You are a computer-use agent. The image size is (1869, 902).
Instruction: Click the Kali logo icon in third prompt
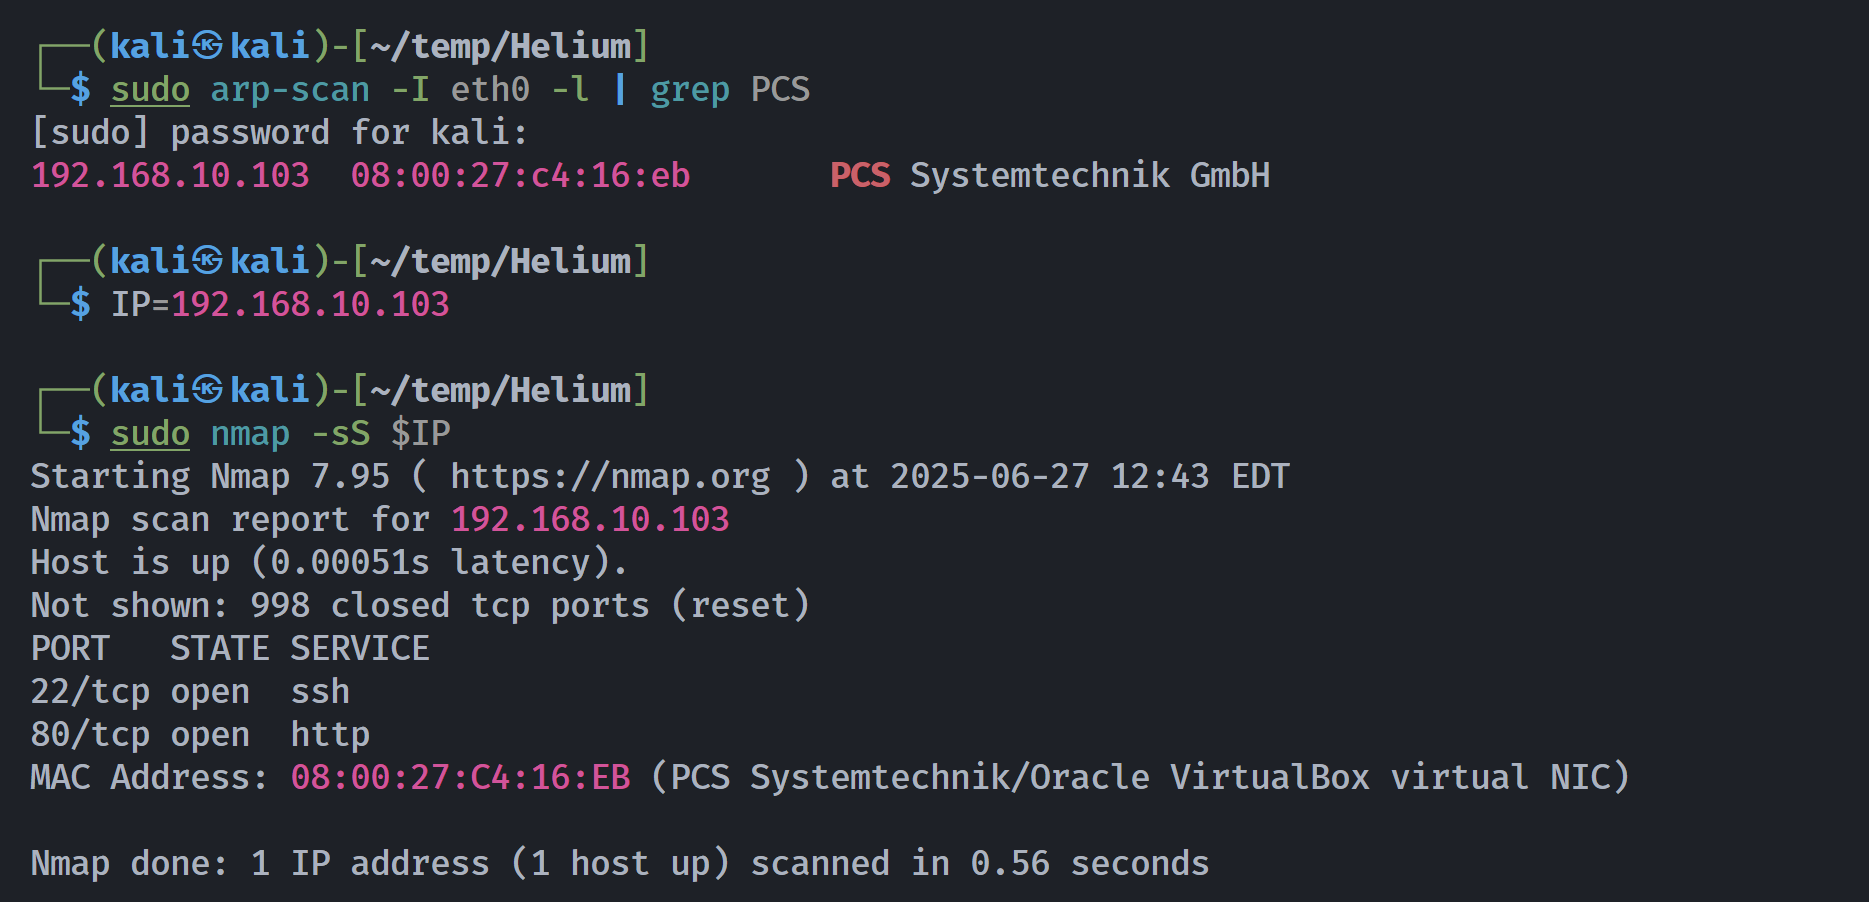[207, 390]
